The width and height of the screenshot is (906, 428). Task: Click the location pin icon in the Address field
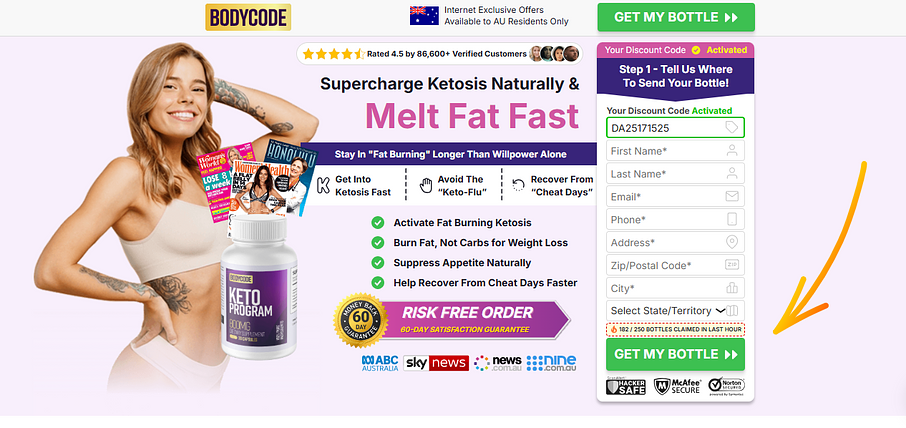coord(732,242)
